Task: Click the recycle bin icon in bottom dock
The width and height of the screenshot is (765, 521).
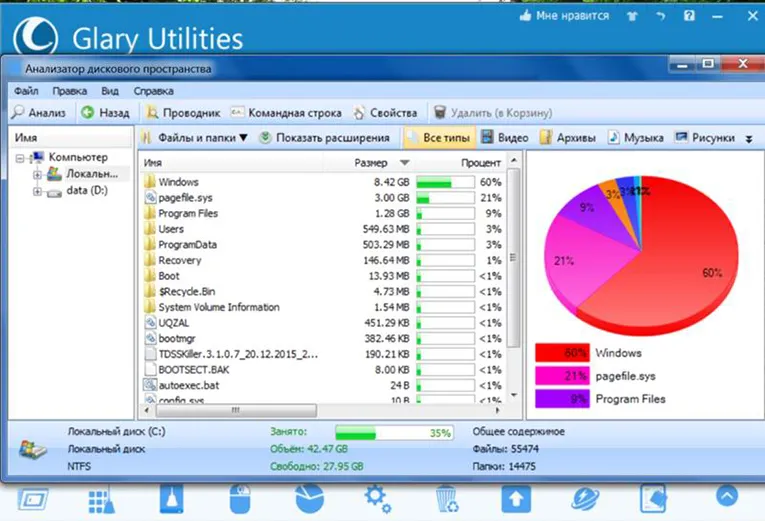Action: tap(447, 499)
